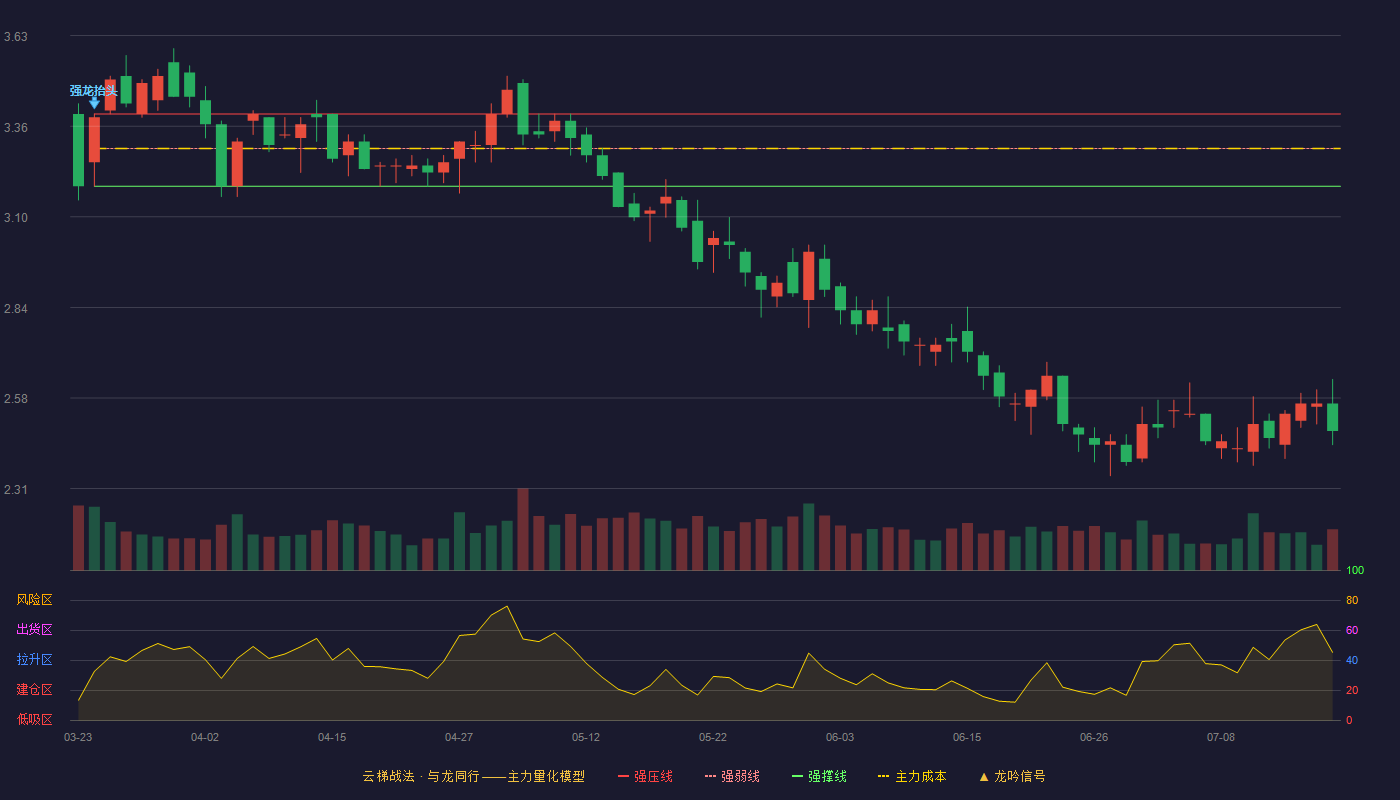Click the yellow triangle 龙吟信号 legend icon
The height and width of the screenshot is (800, 1400).
tap(983, 776)
